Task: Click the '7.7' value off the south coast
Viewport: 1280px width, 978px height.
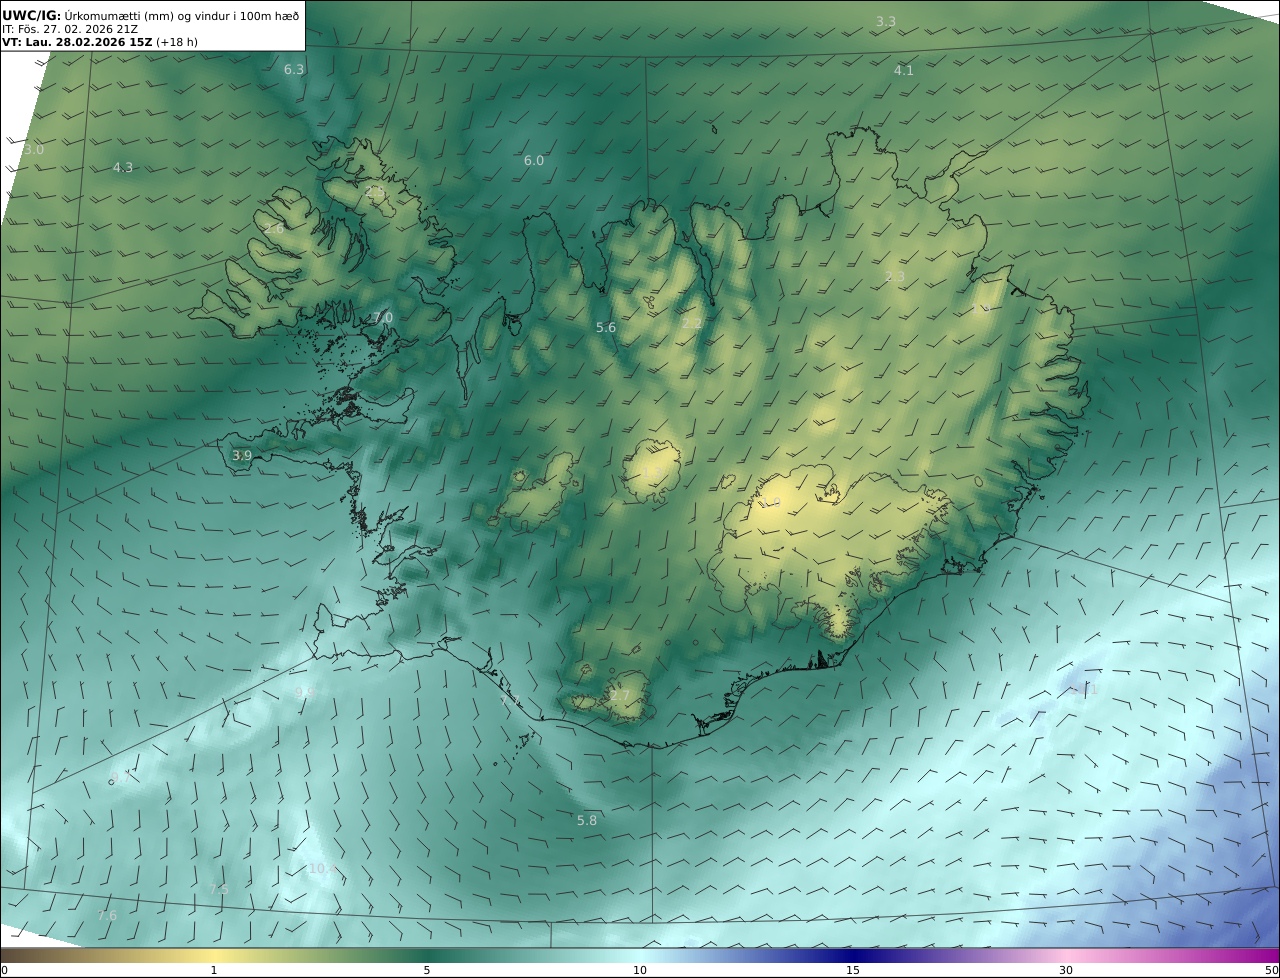Action: (x=510, y=702)
